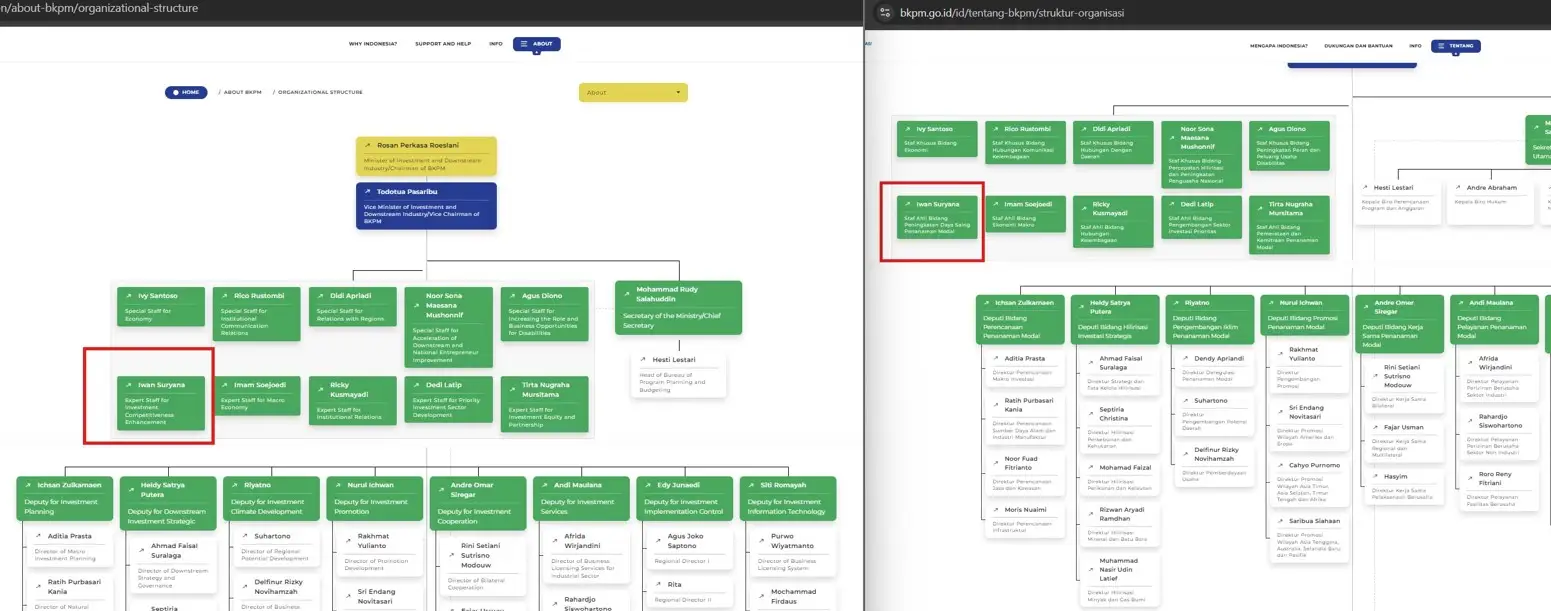Open INFO menu in left window

pos(496,44)
